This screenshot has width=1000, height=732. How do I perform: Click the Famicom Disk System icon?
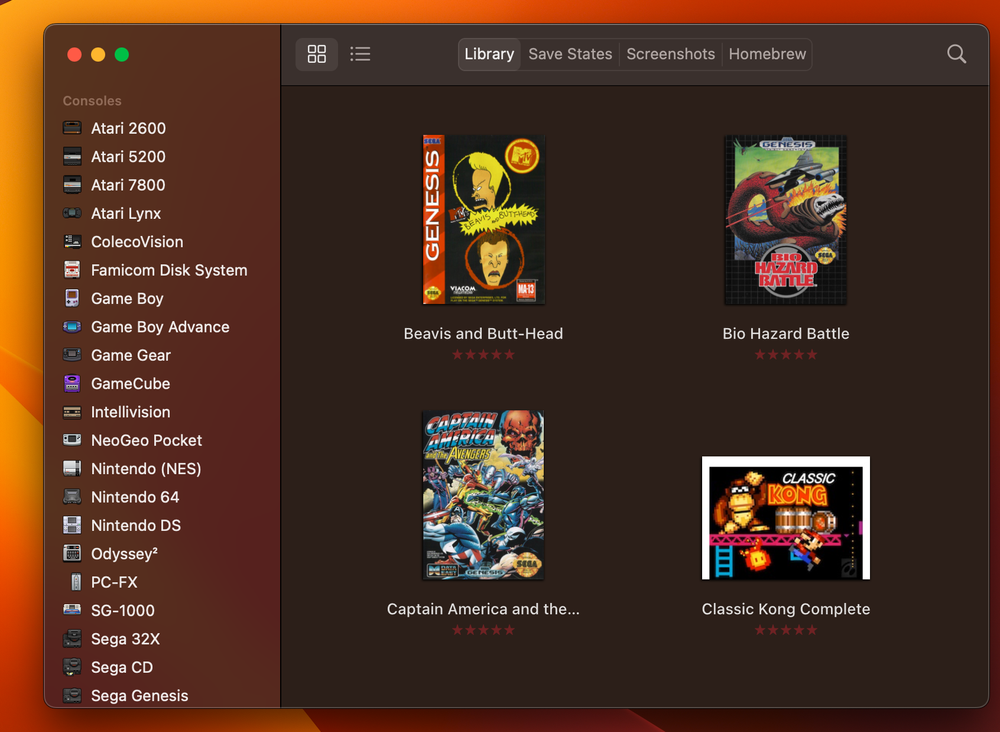72,270
